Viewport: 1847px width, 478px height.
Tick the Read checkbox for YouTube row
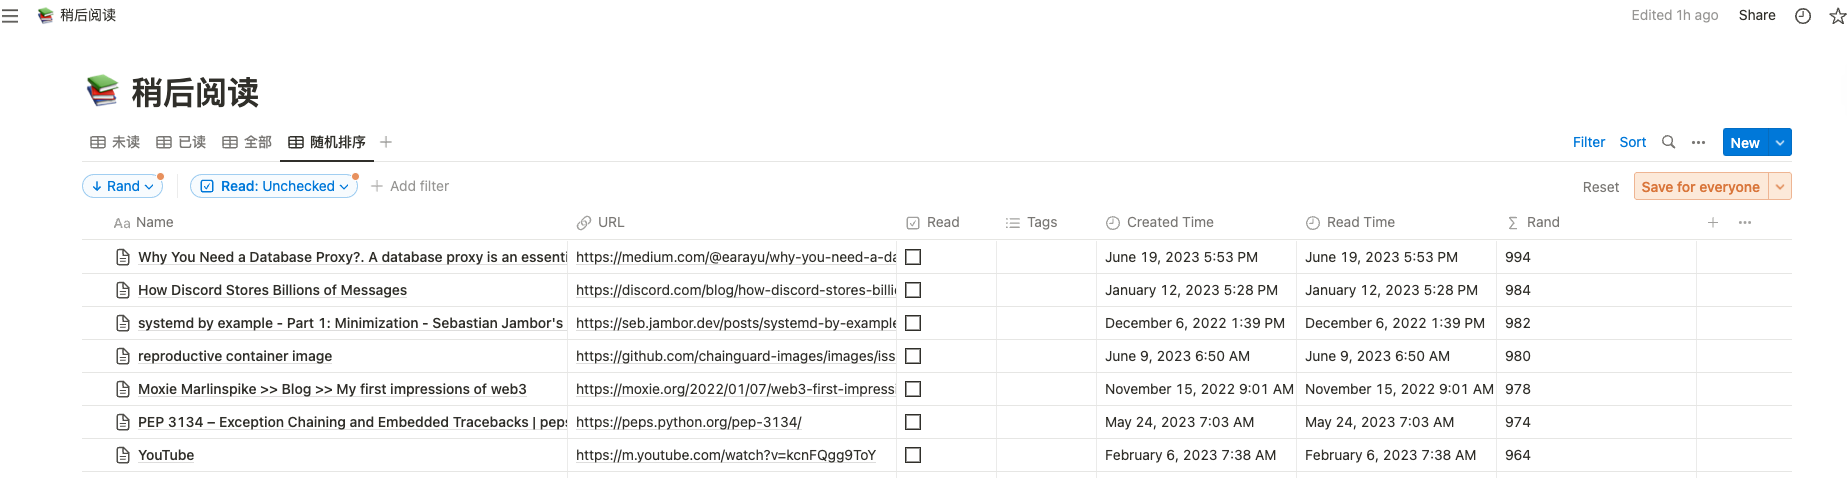913,455
